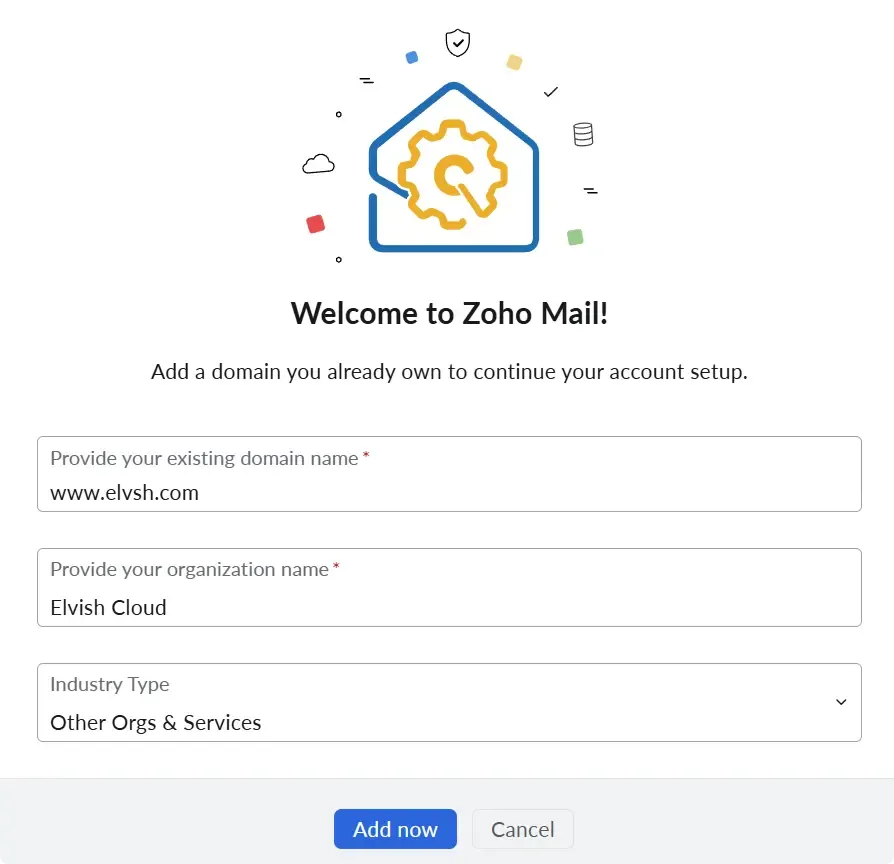Click the yellow square decoration
This screenshot has width=894, height=864.
click(514, 62)
